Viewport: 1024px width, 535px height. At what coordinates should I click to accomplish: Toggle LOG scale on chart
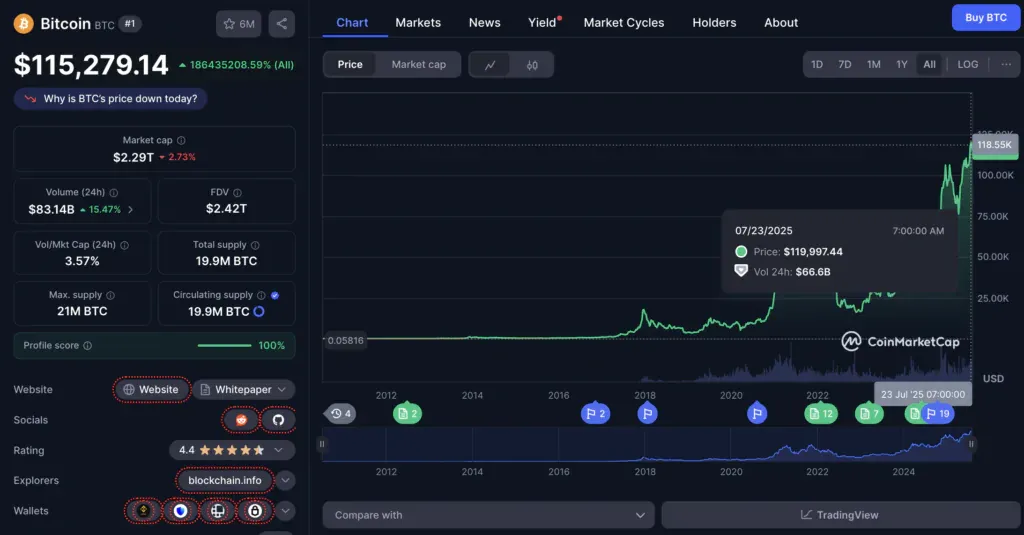pos(968,64)
